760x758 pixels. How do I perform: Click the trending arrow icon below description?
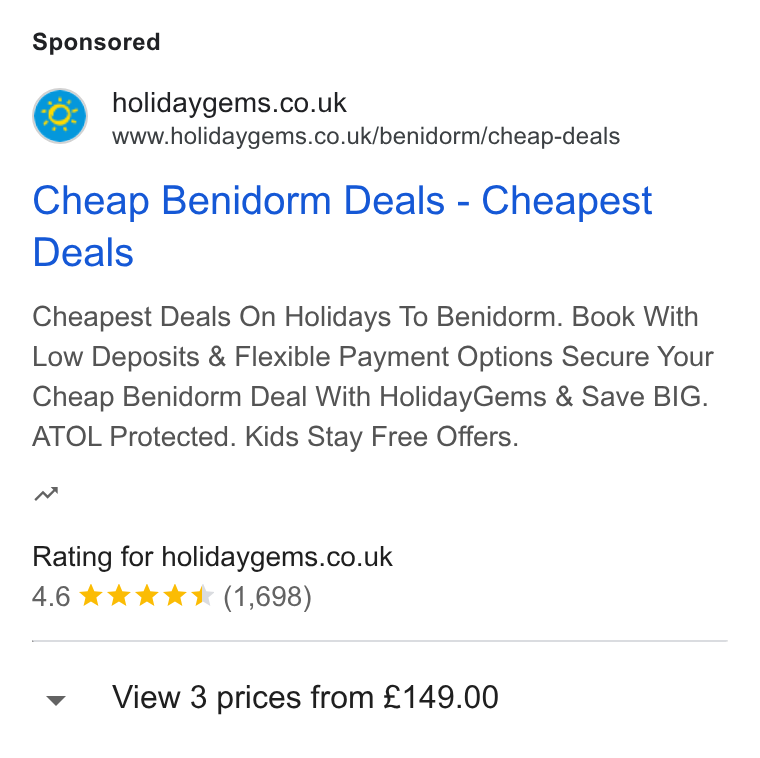(47, 494)
